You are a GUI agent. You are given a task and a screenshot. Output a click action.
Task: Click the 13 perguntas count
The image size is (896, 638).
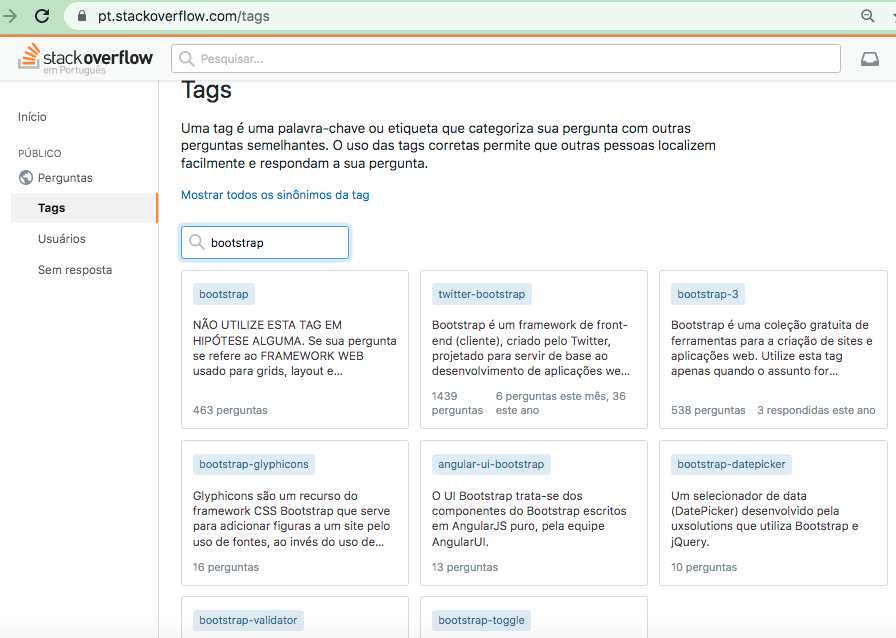coord(465,567)
